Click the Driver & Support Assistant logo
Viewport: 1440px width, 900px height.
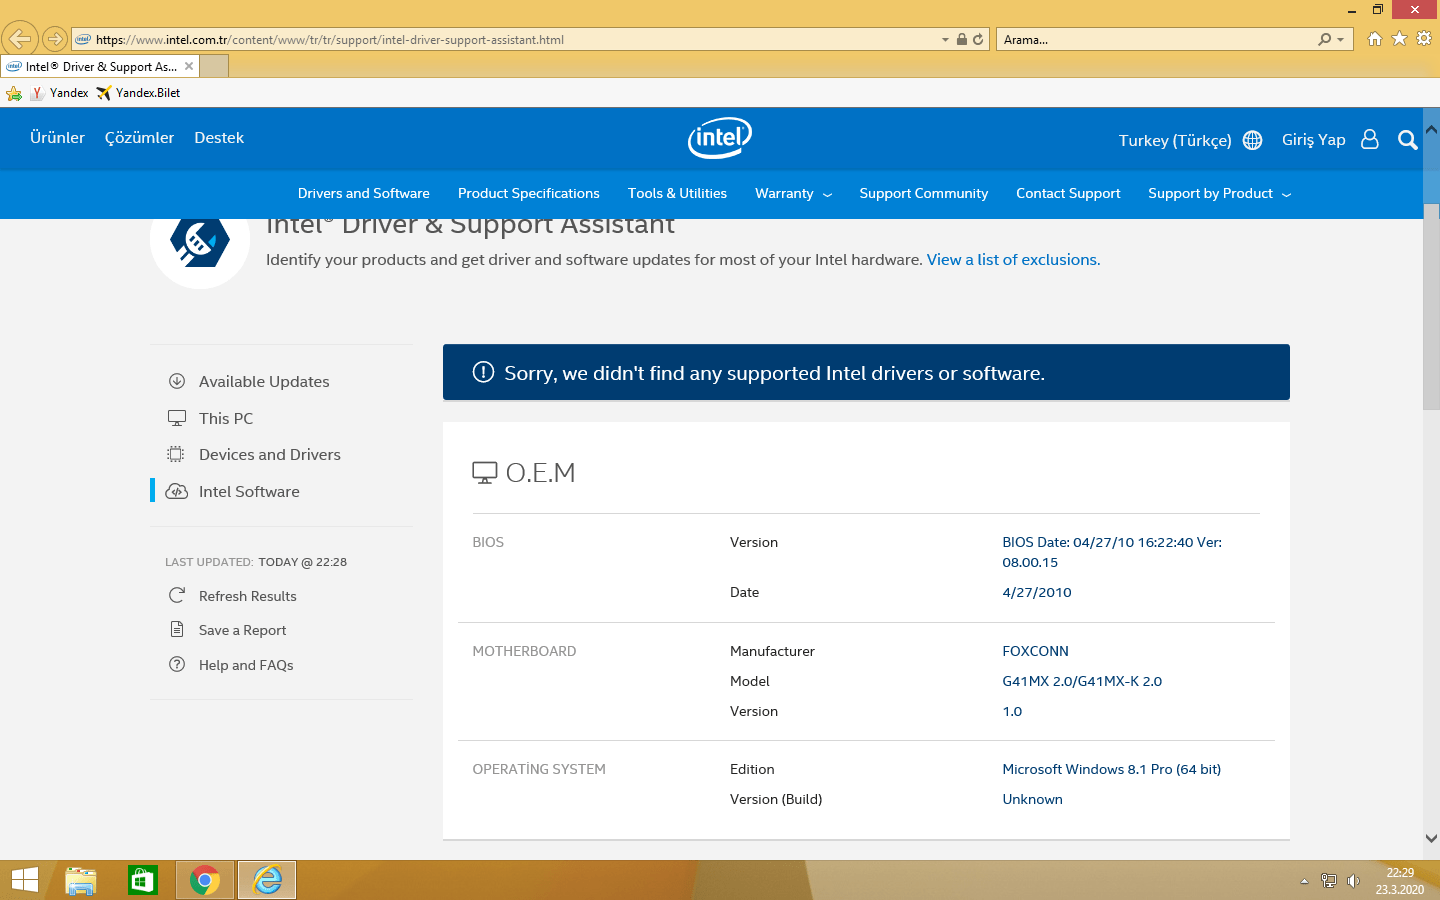[x=200, y=240]
